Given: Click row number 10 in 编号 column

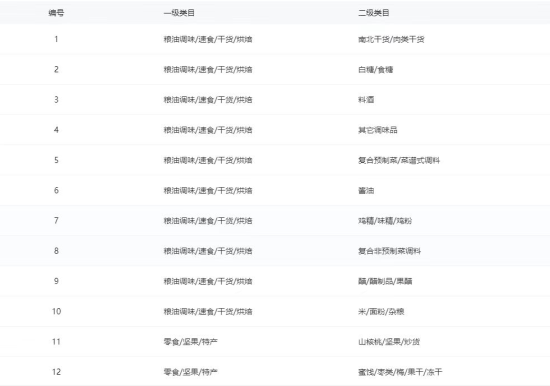Looking at the screenshot, I should [x=56, y=311].
